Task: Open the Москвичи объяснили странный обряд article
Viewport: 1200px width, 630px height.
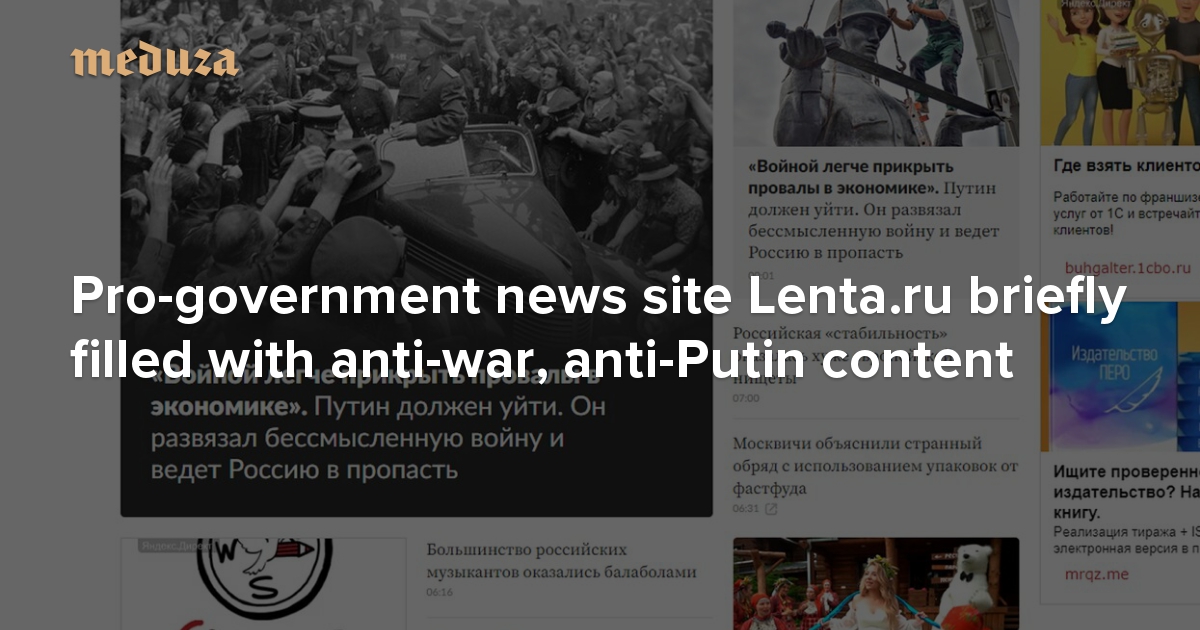Action: [x=875, y=466]
